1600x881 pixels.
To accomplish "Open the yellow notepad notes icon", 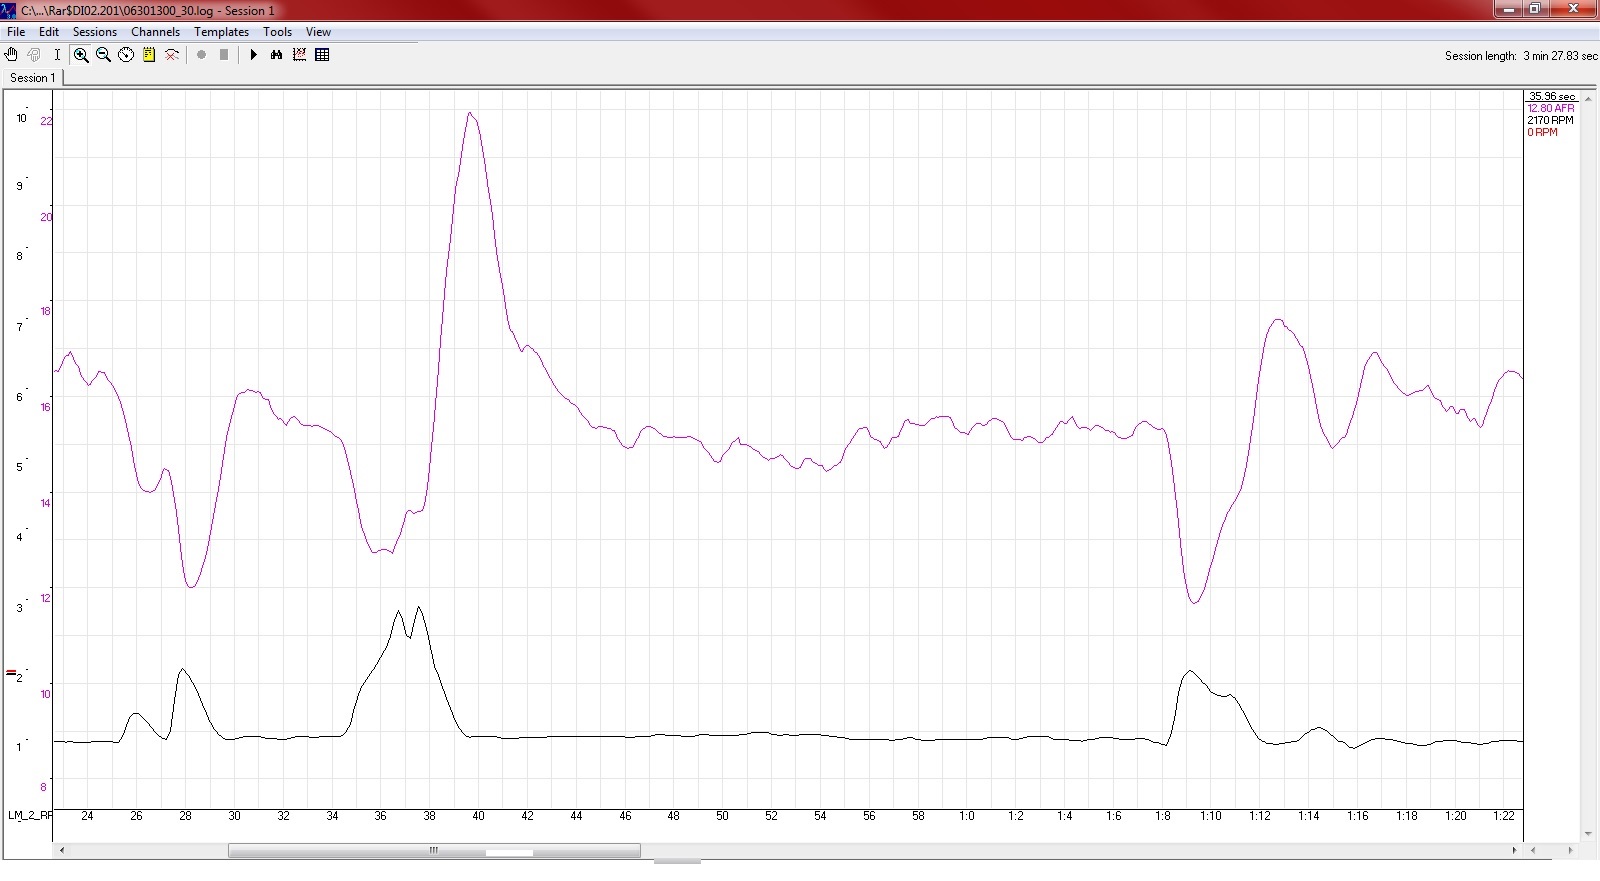I will (x=149, y=55).
